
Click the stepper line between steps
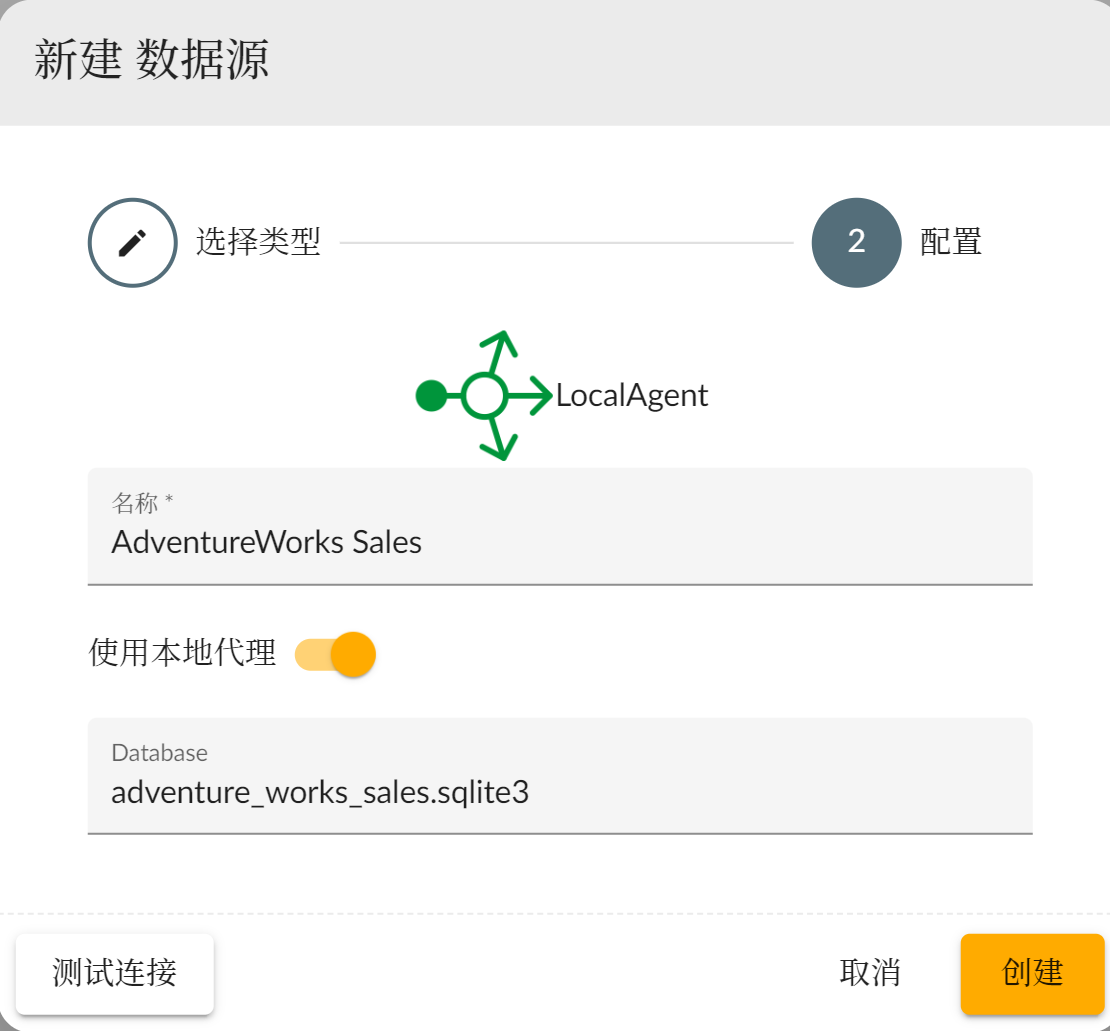click(x=566, y=243)
